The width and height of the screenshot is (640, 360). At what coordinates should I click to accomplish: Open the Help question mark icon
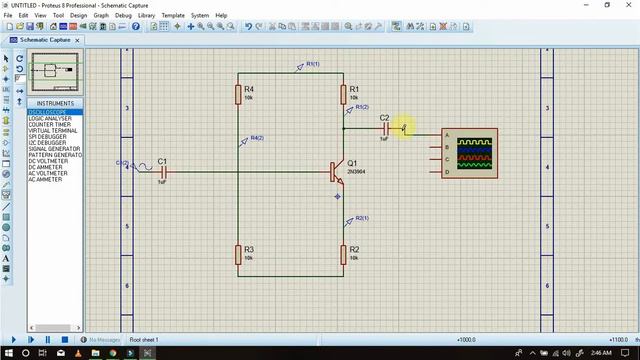point(136,27)
